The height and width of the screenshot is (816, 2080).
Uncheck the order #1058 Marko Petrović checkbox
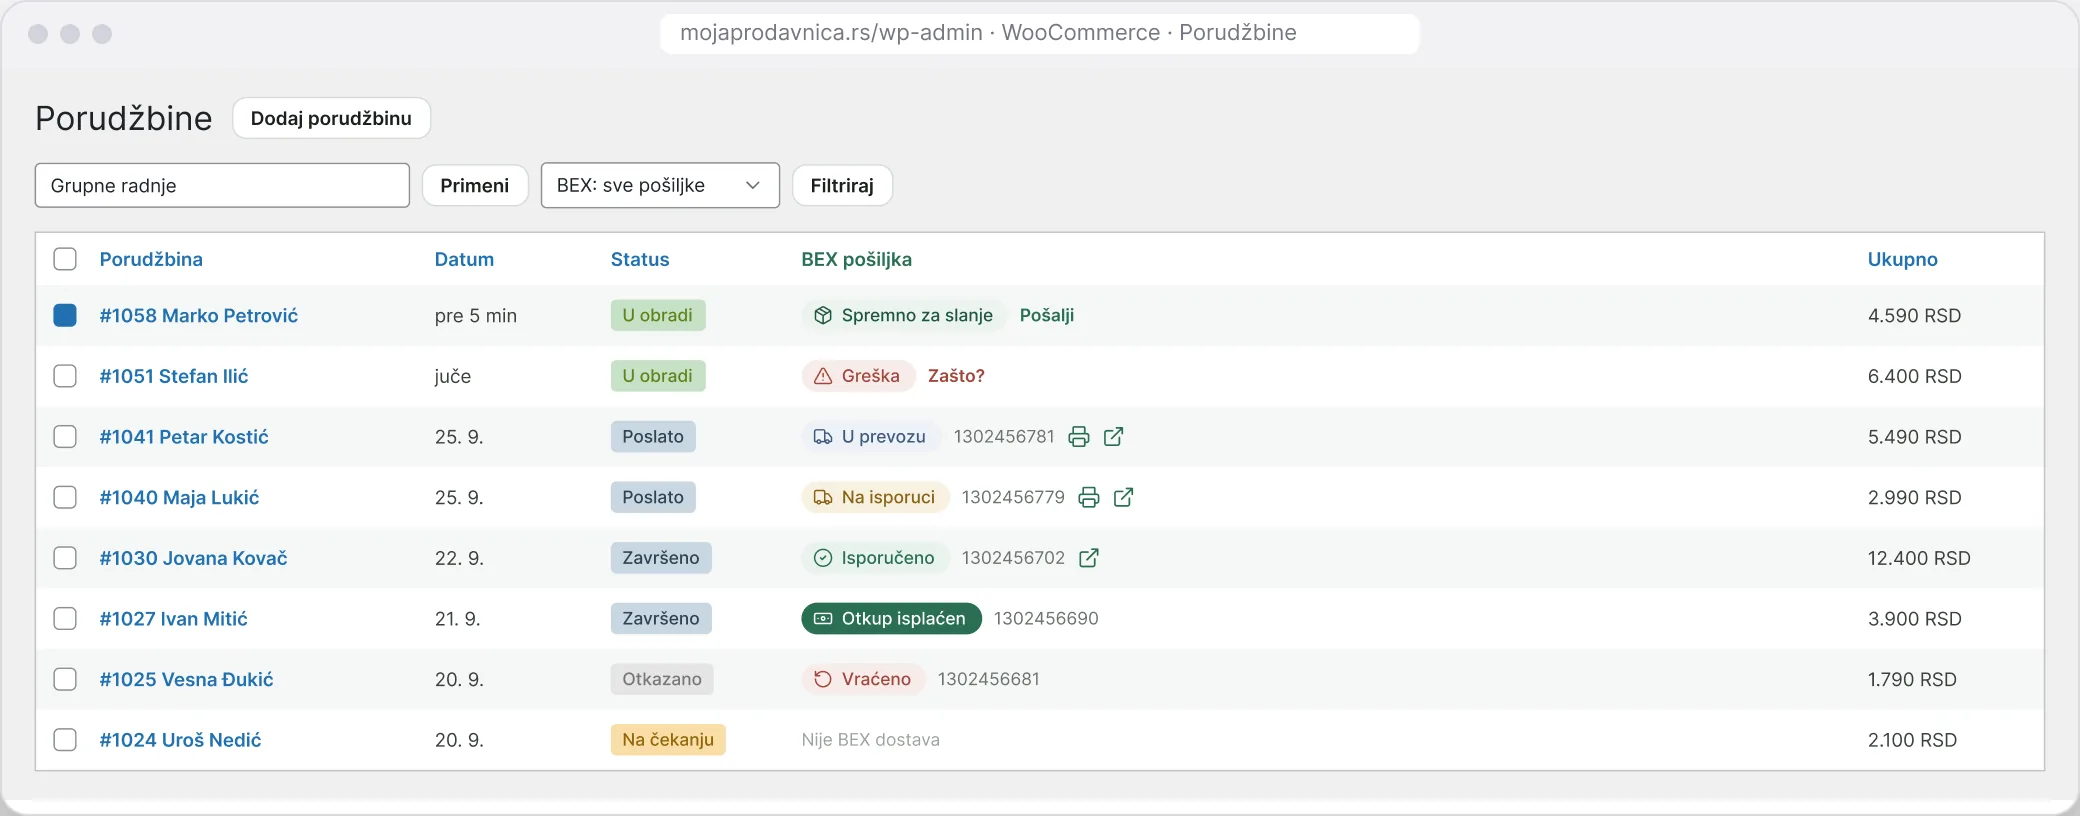[65, 316]
